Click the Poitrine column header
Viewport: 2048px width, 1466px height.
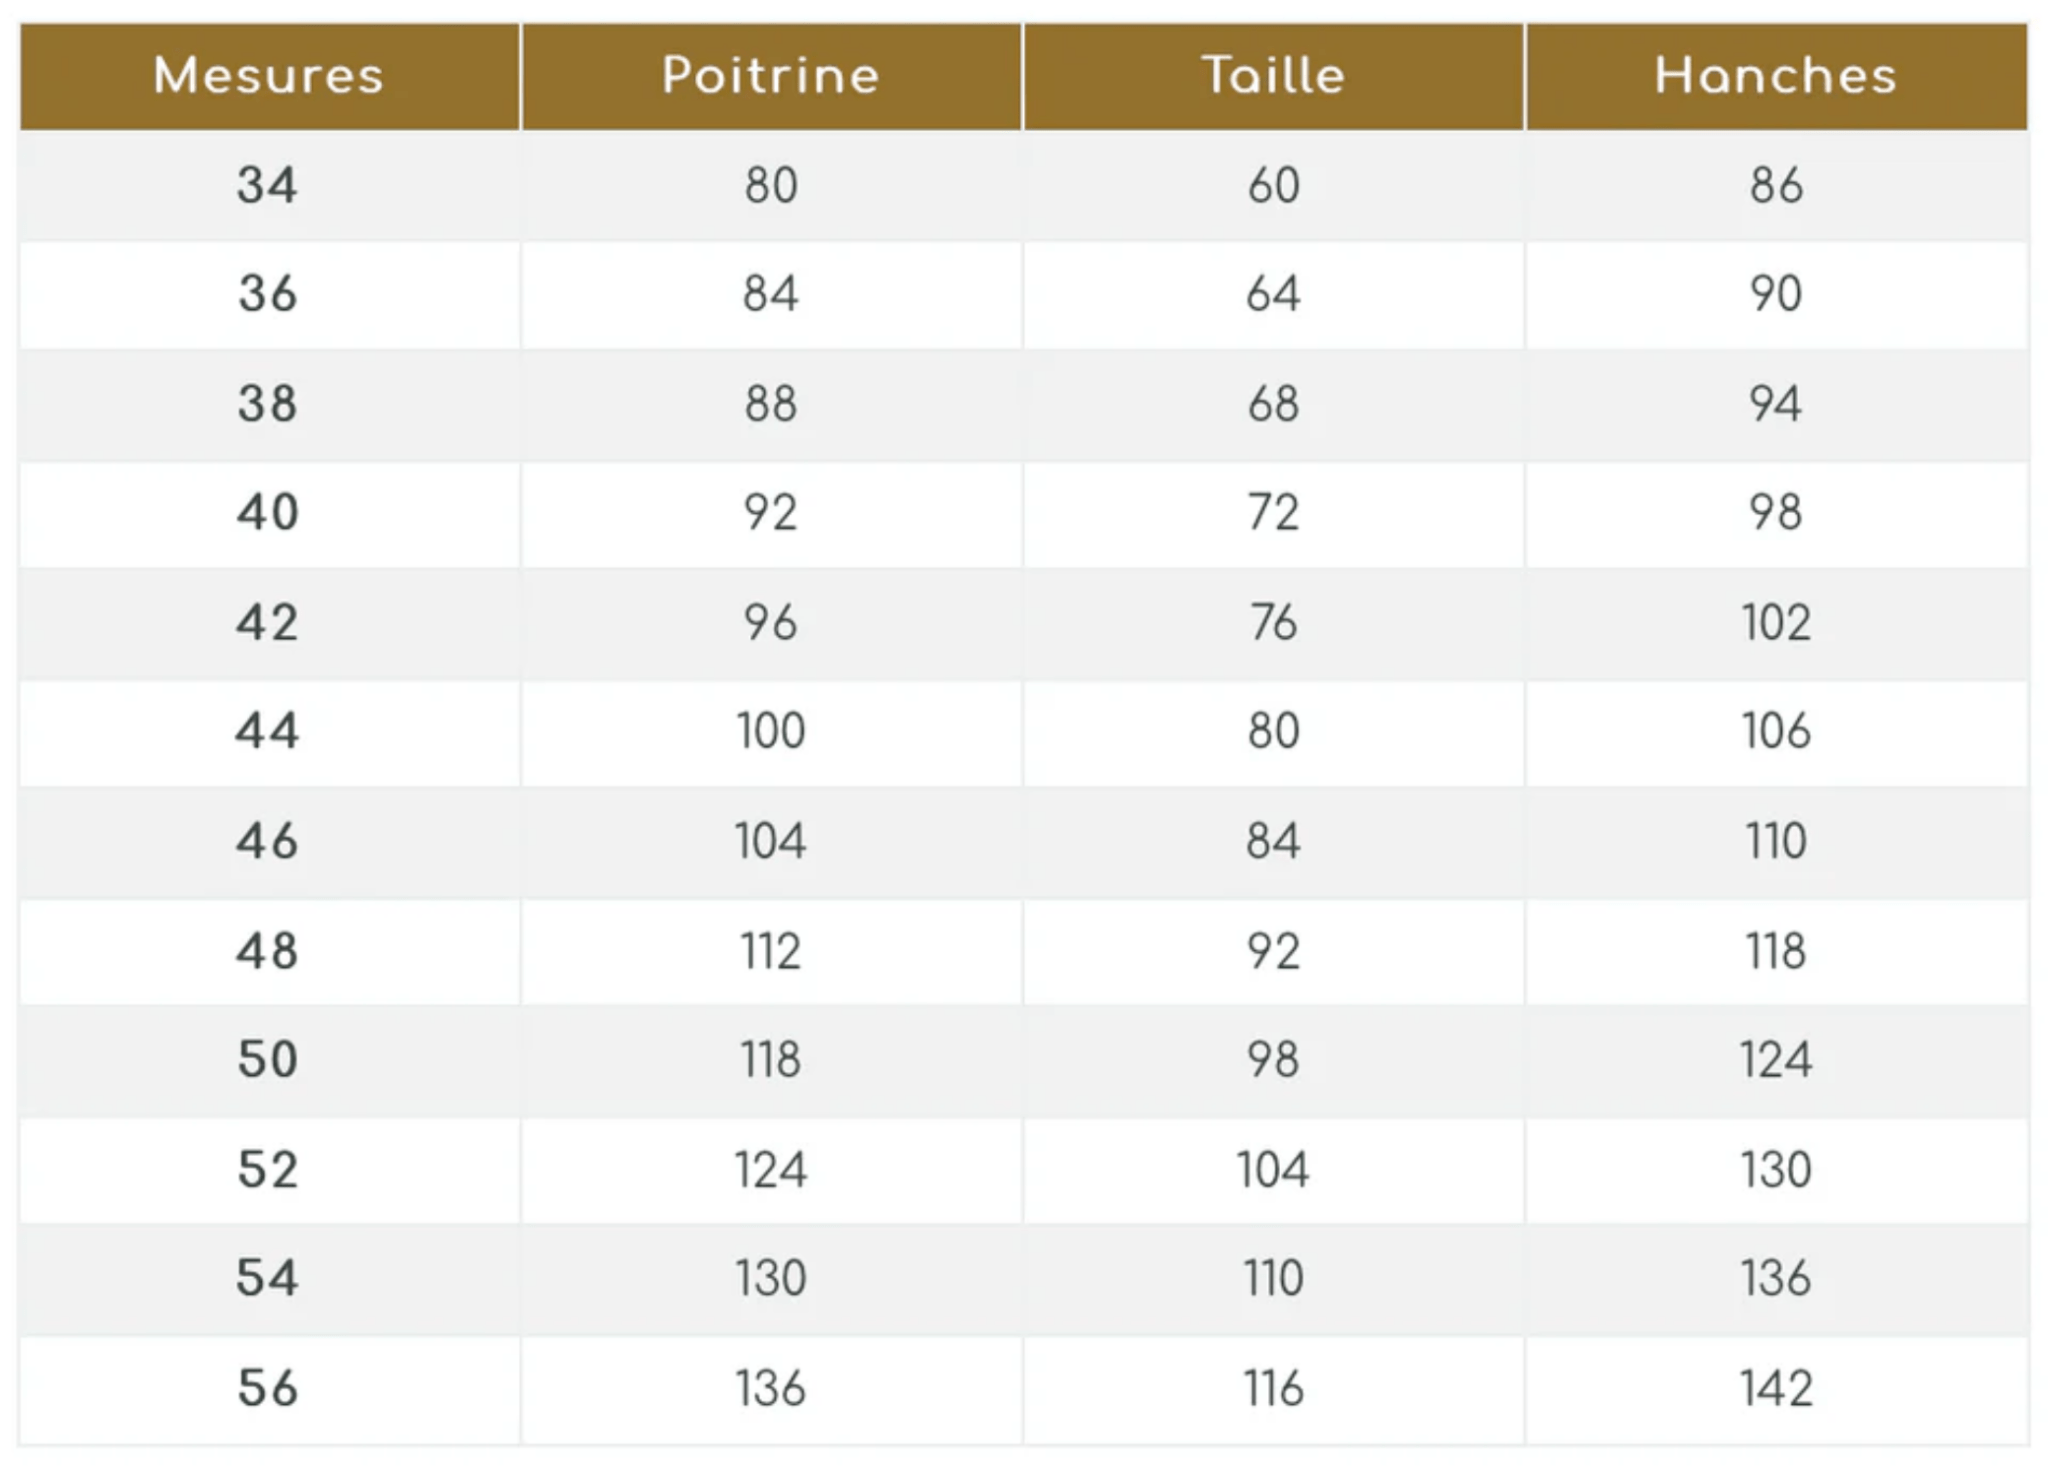(770, 76)
